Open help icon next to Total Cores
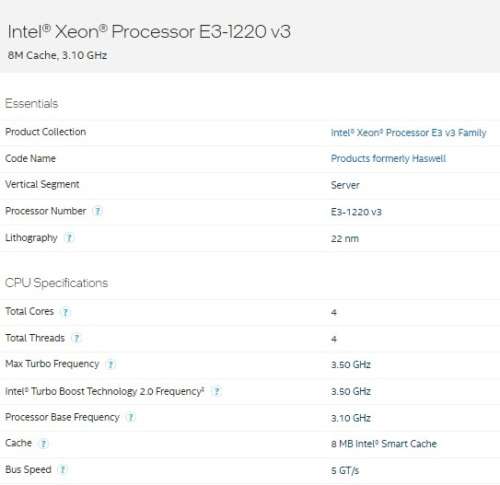The width and height of the screenshot is (500, 485). tap(65, 312)
